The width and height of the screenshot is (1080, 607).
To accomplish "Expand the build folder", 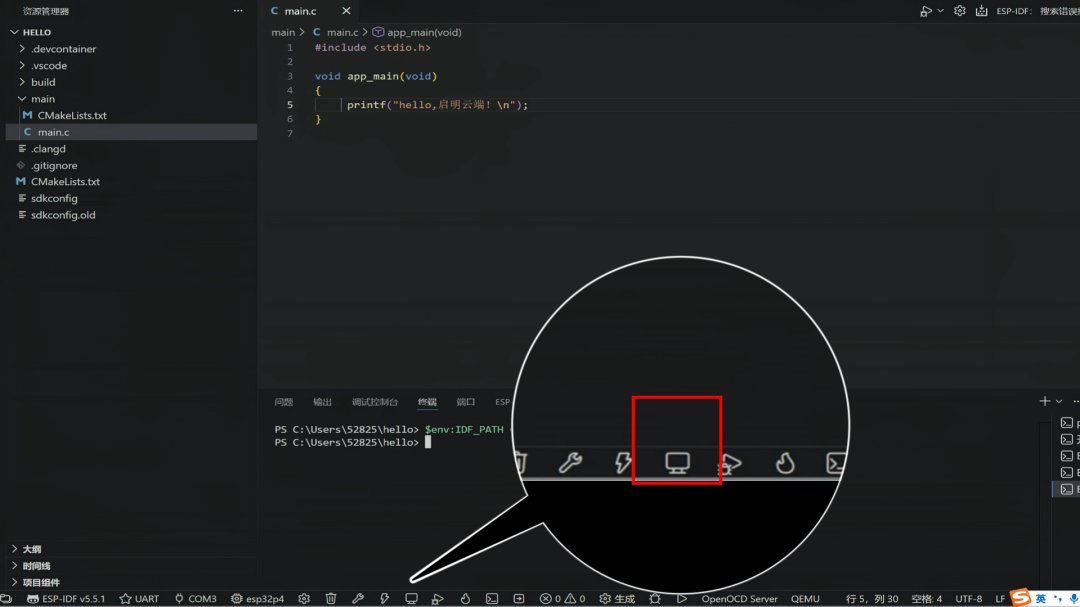I will pyautogui.click(x=22, y=82).
